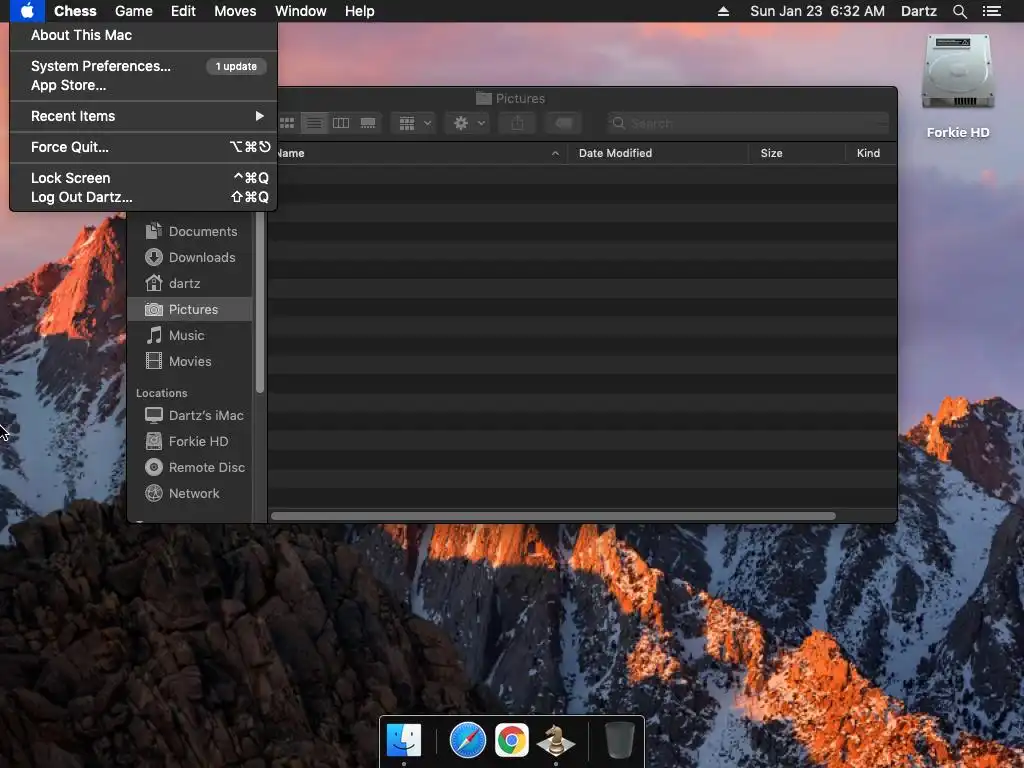This screenshot has width=1024, height=768.
Task: Open the Moves menu
Action: point(235,11)
